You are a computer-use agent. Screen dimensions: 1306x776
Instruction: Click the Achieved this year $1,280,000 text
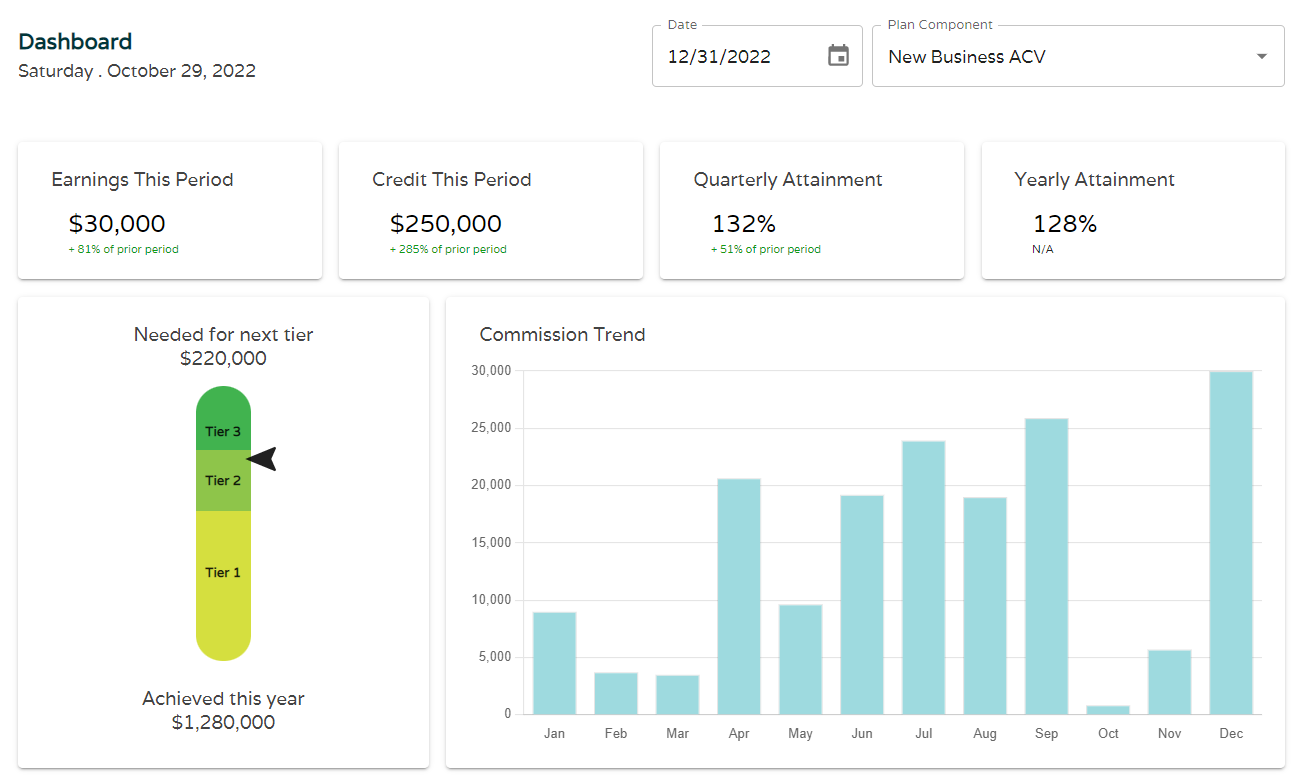click(222, 710)
